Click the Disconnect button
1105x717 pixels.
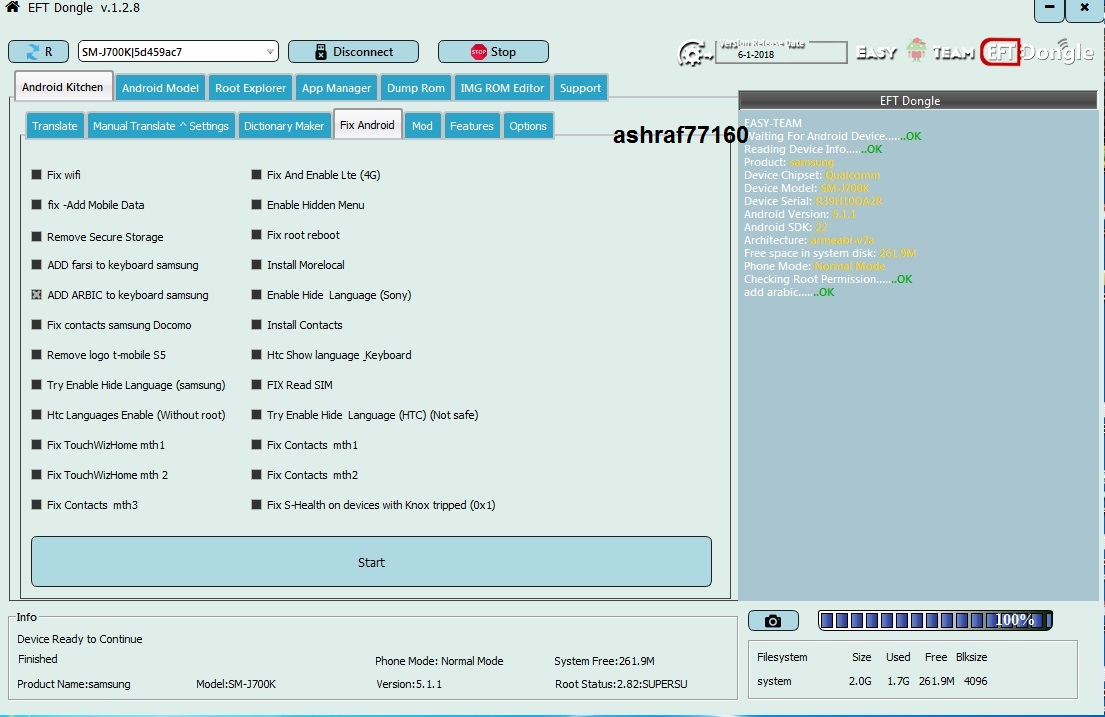click(353, 51)
